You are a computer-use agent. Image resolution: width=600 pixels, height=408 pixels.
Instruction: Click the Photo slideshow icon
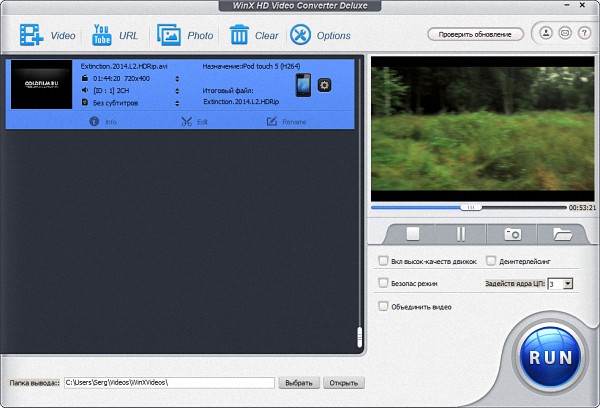169,35
